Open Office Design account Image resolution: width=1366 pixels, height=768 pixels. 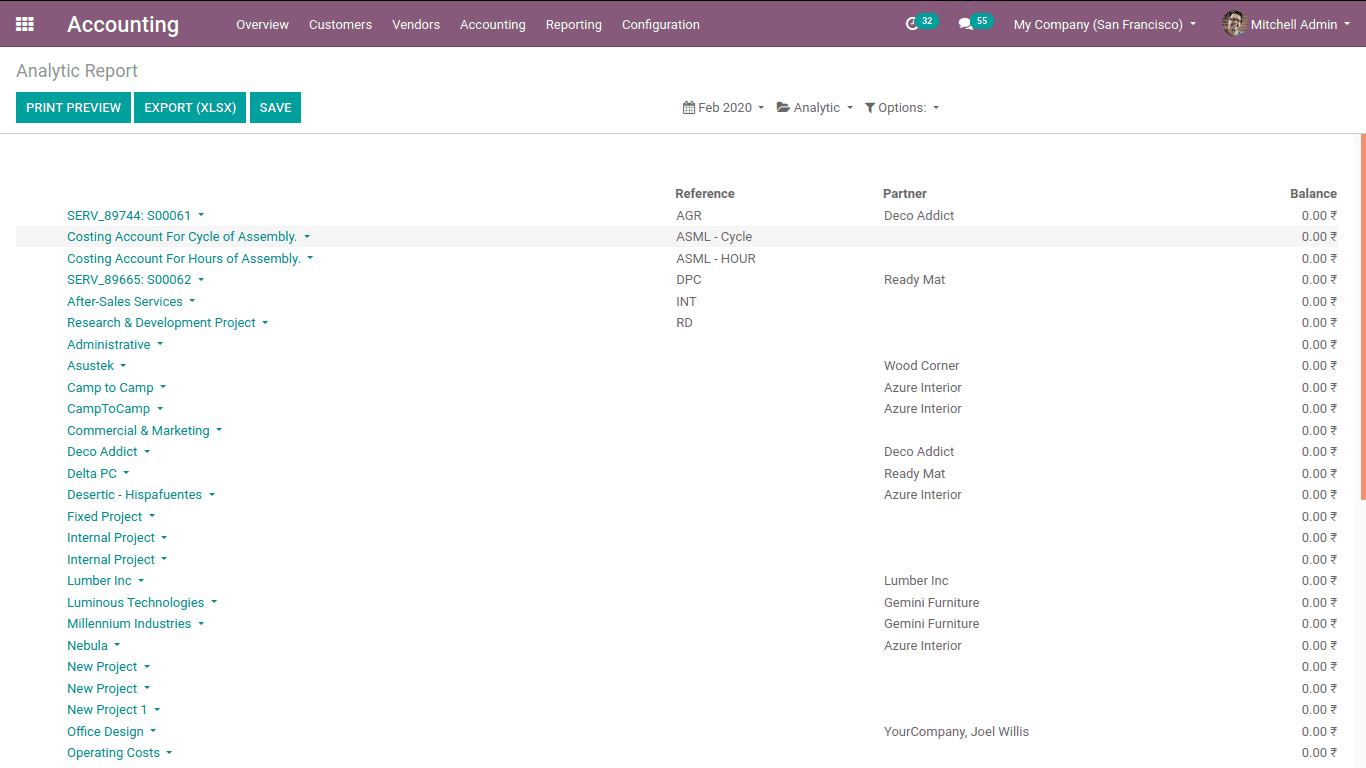(105, 732)
